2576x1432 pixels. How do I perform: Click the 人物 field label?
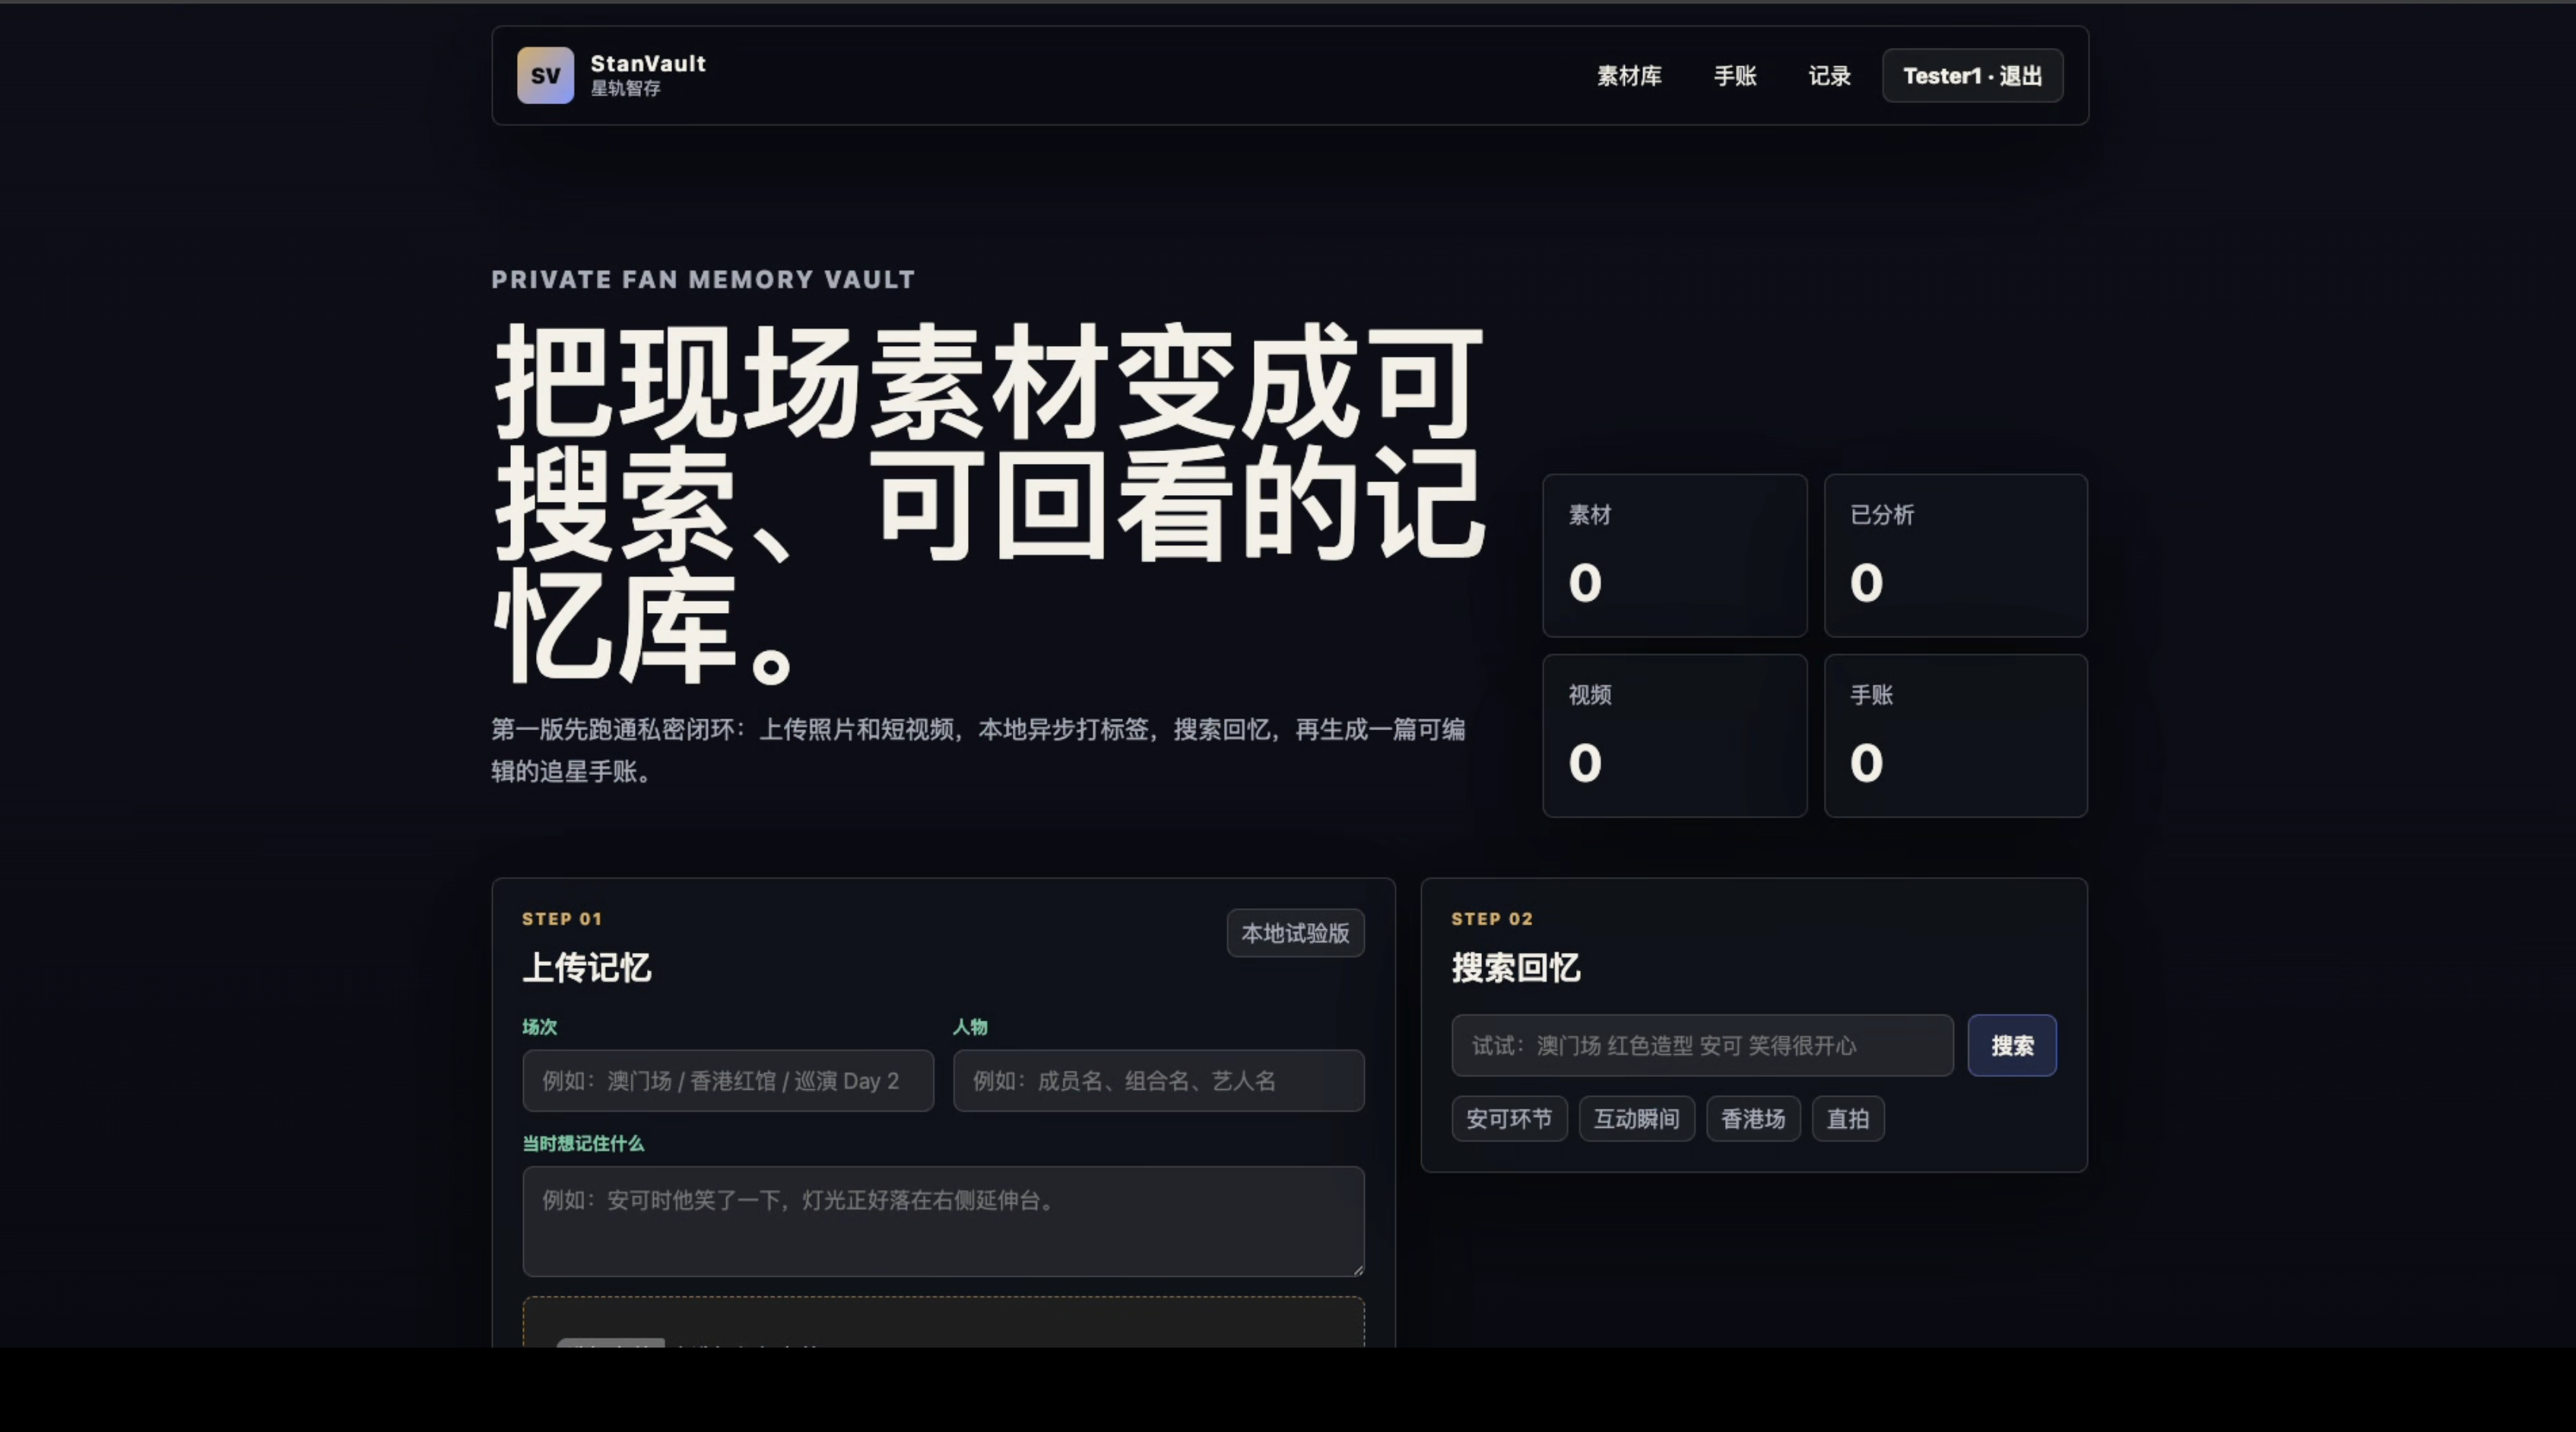[x=970, y=1026]
